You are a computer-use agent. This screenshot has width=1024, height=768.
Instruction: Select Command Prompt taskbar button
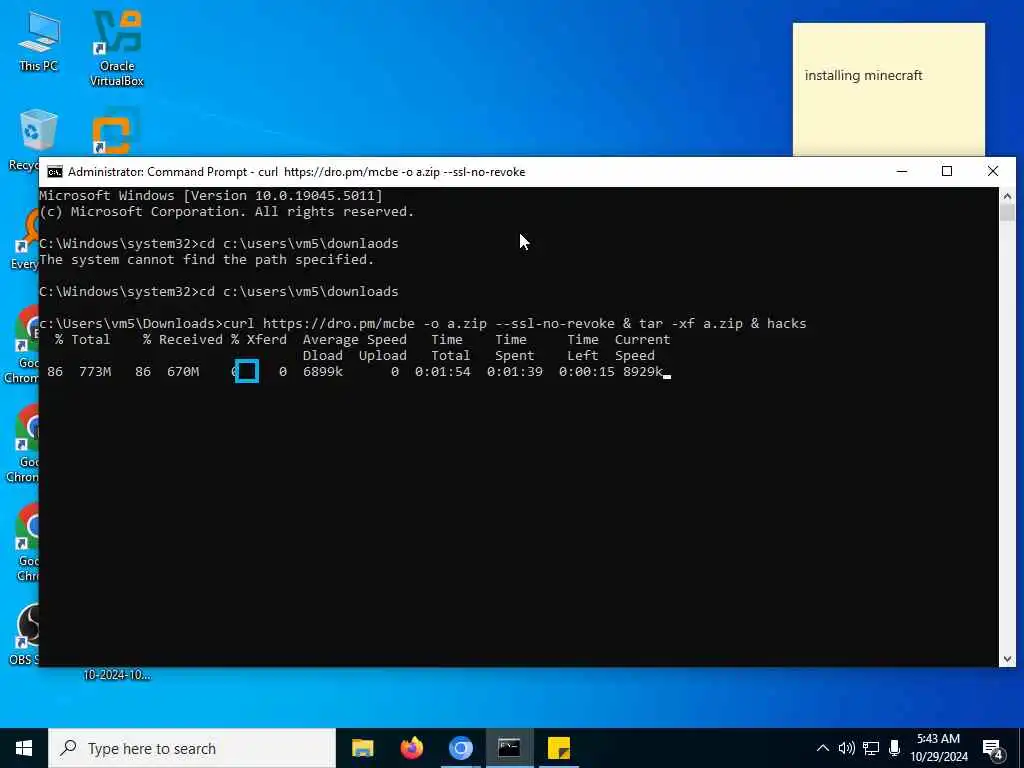coord(509,748)
